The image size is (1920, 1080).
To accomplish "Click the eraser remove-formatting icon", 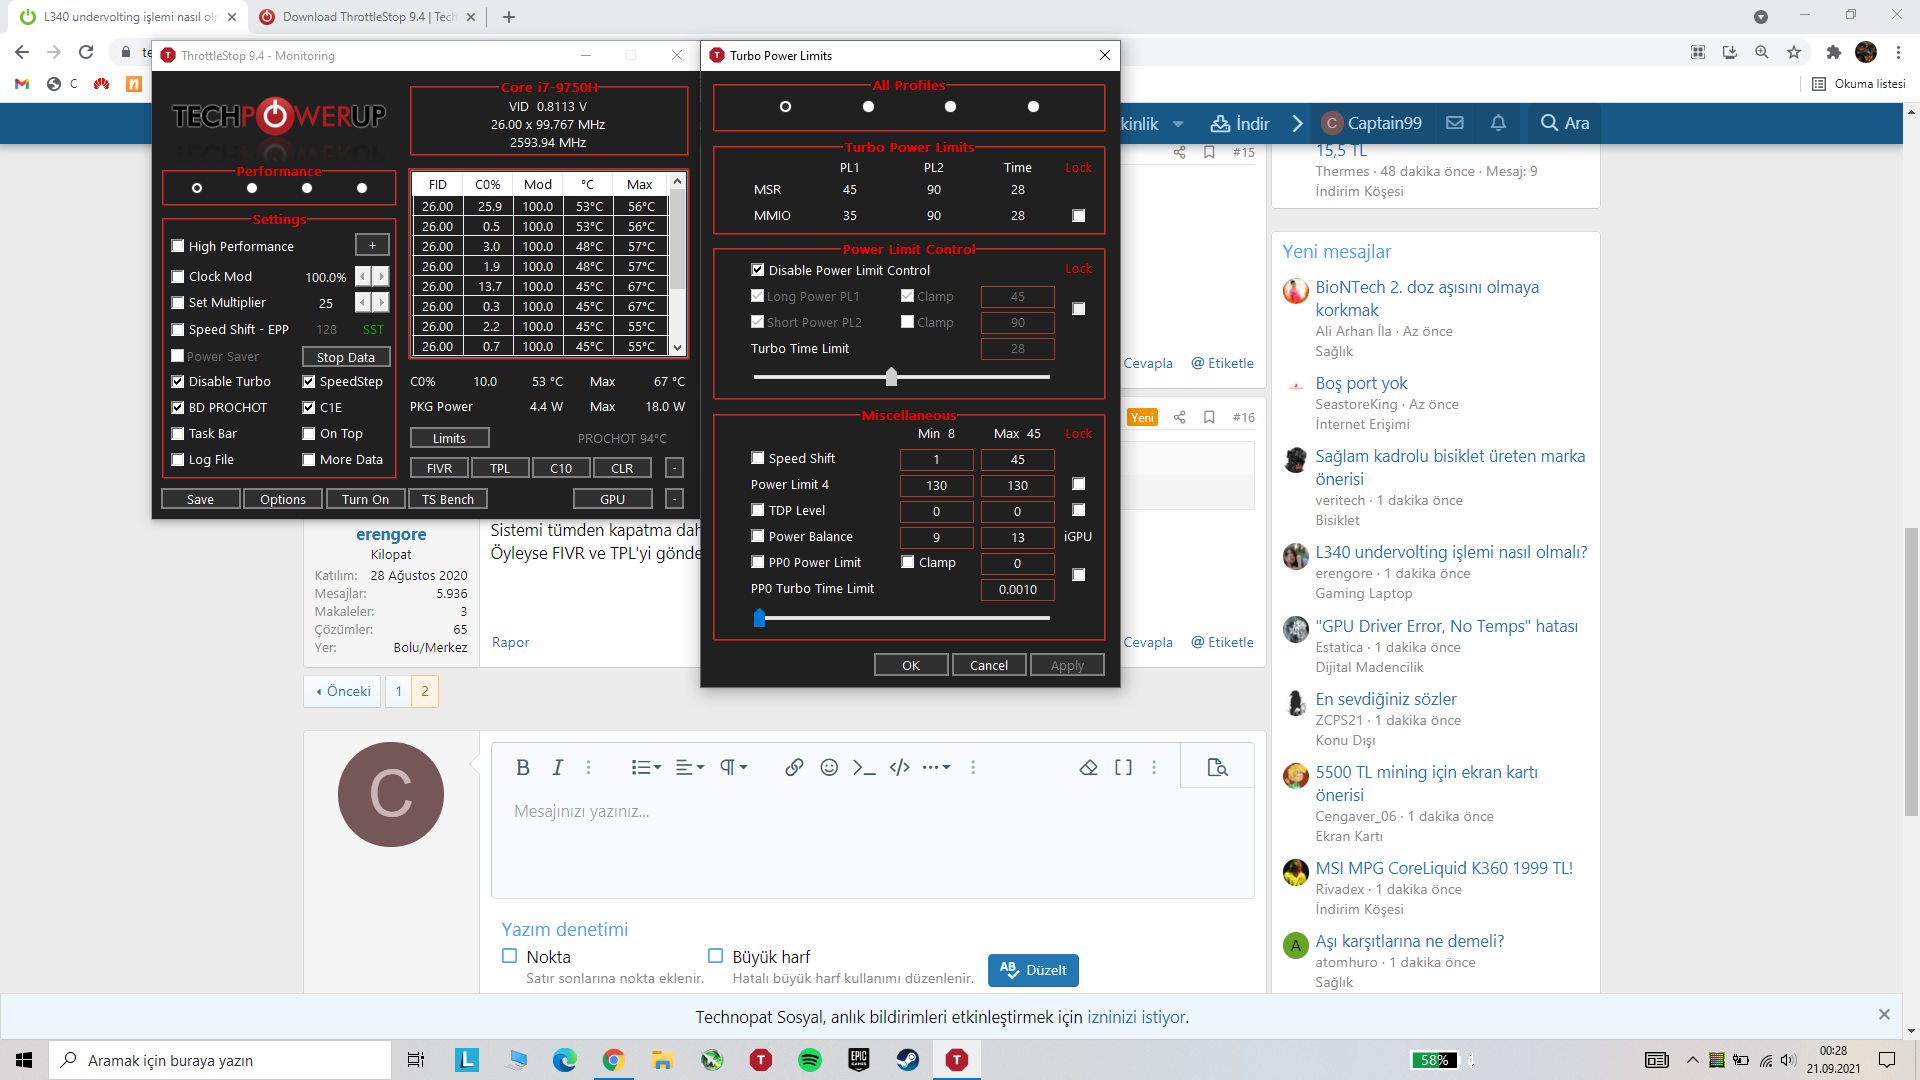I will coord(1088,767).
